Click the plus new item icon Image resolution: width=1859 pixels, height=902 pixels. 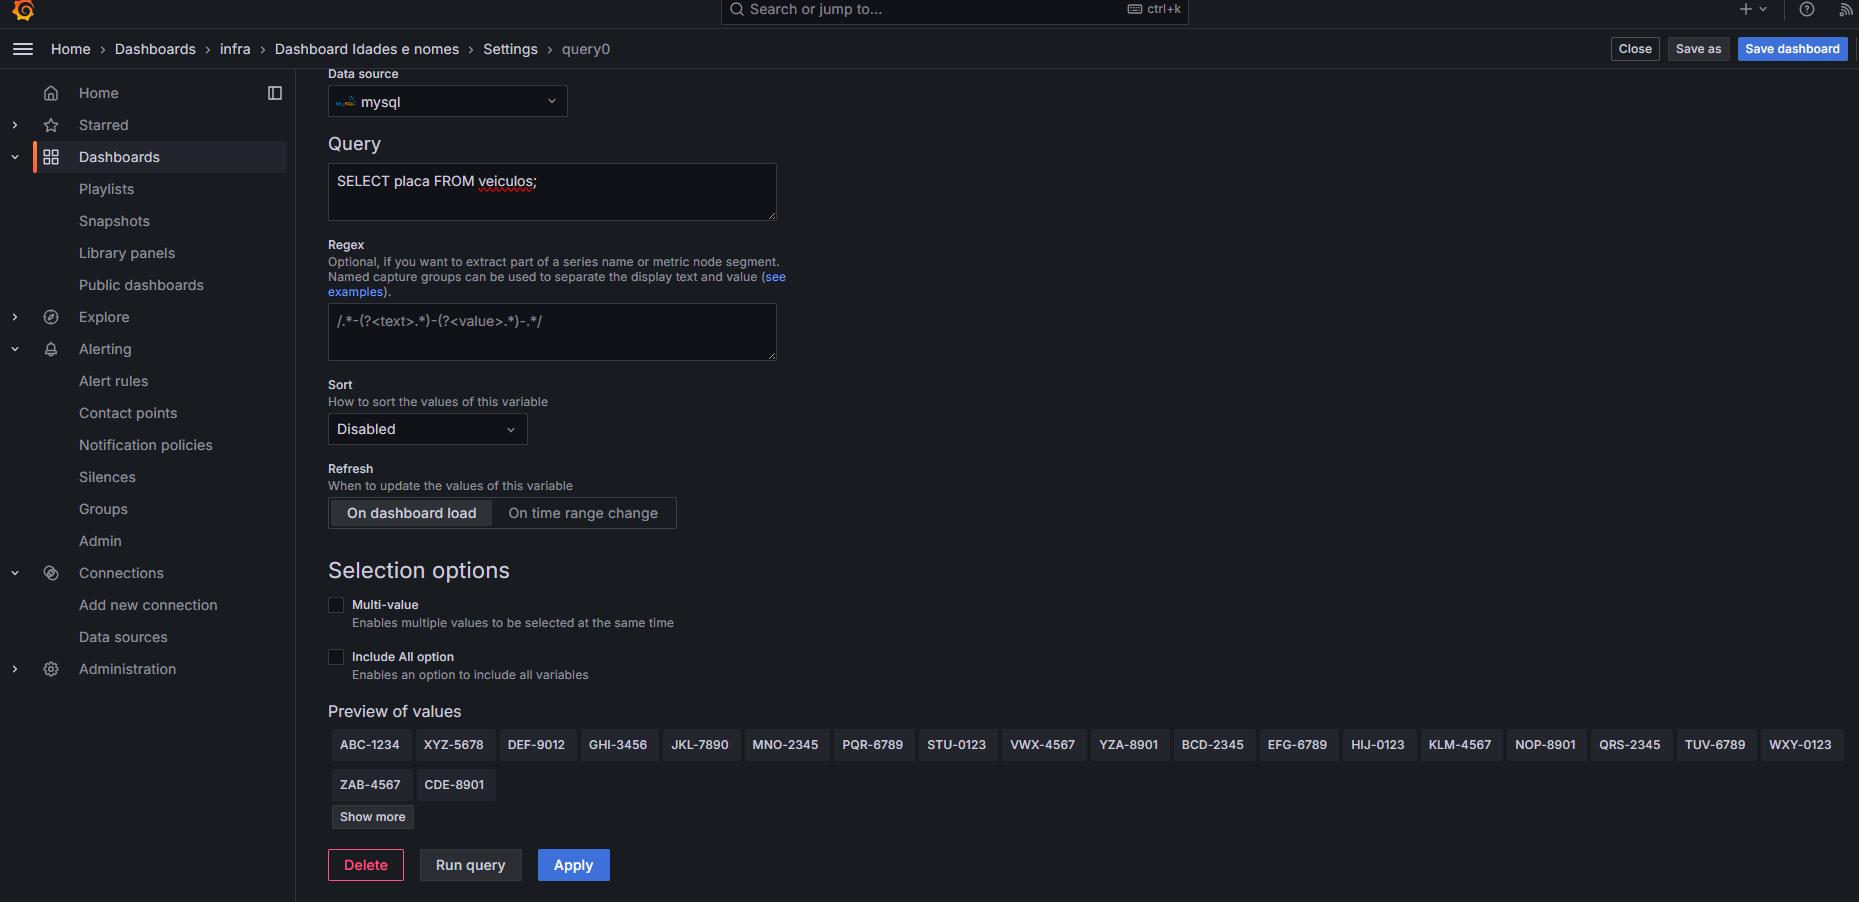pyautogui.click(x=1746, y=9)
